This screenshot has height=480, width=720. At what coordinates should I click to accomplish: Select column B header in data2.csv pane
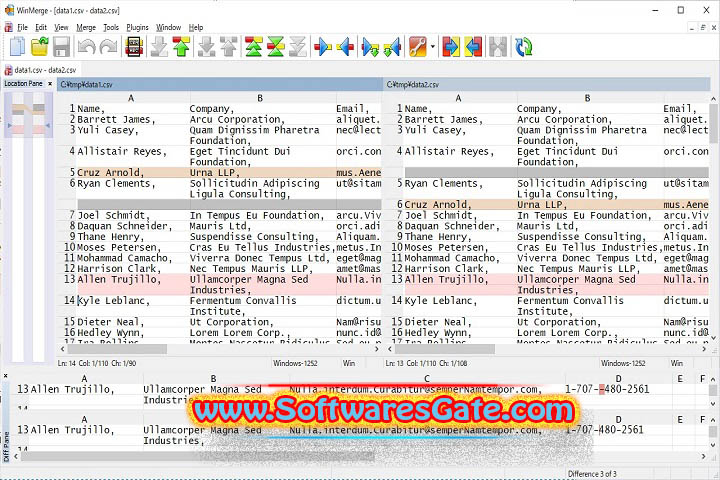[x=587, y=98]
